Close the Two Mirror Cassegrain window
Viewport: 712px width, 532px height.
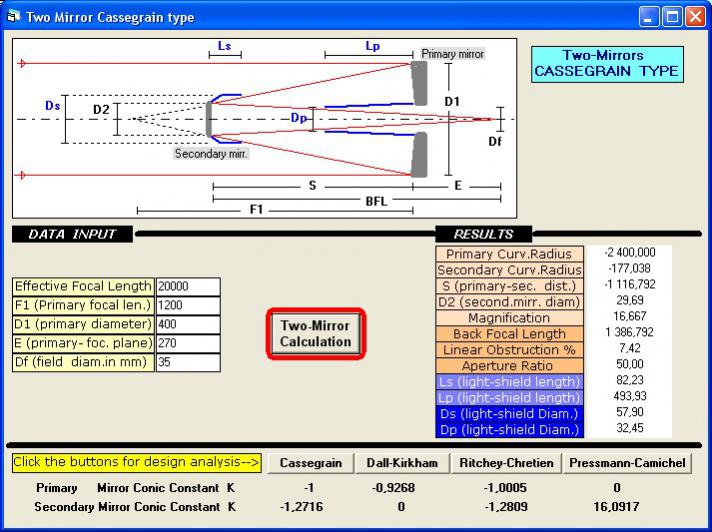[x=695, y=17]
